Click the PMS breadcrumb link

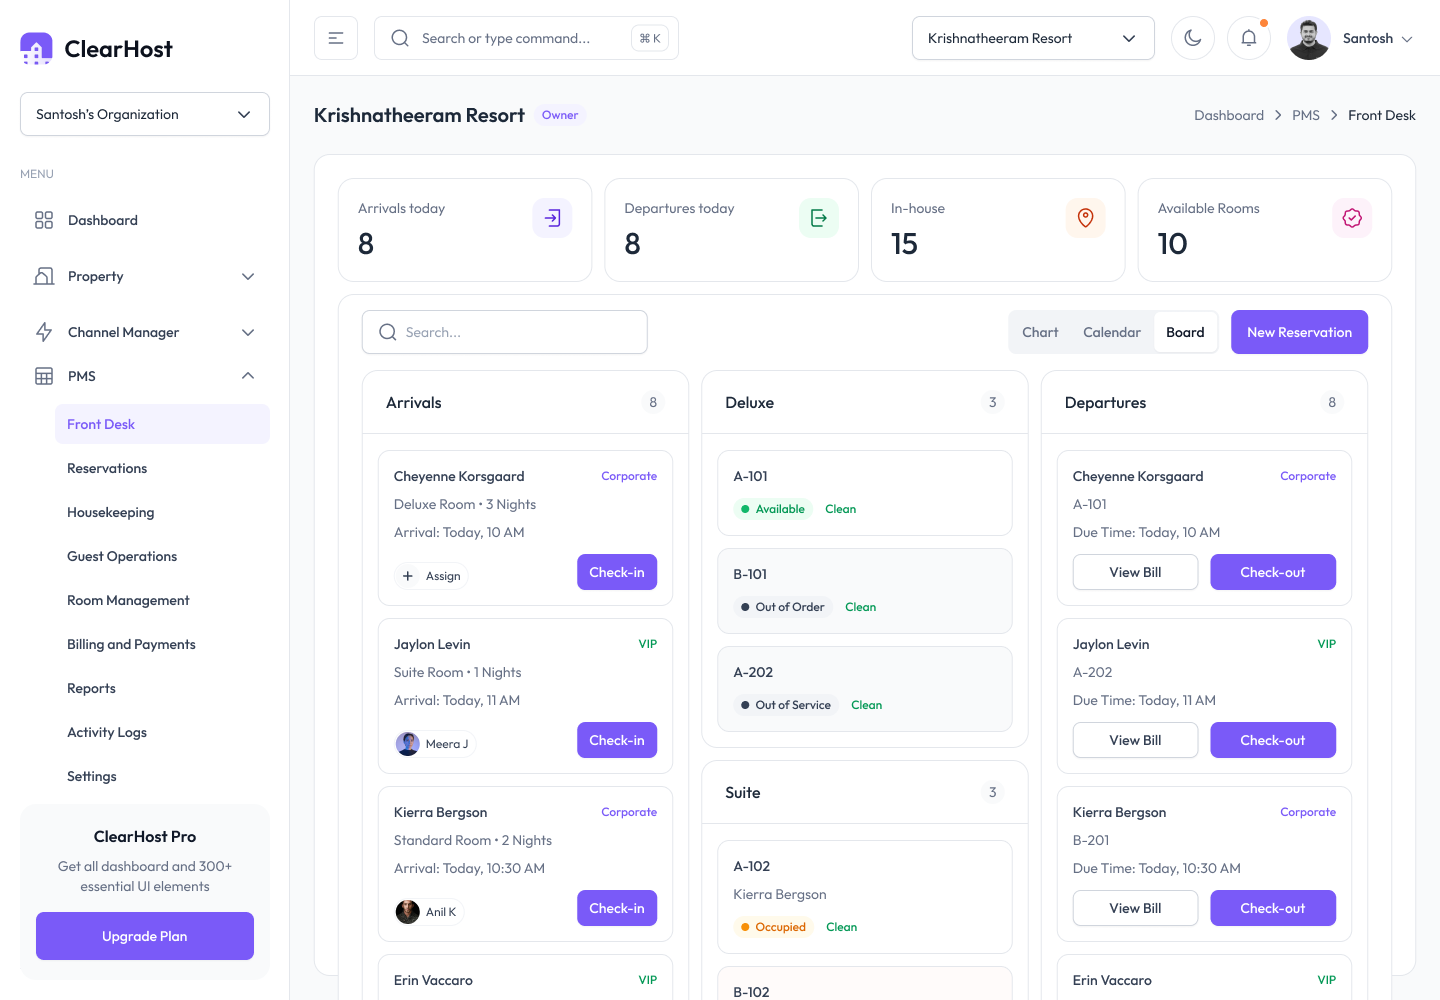1306,115
